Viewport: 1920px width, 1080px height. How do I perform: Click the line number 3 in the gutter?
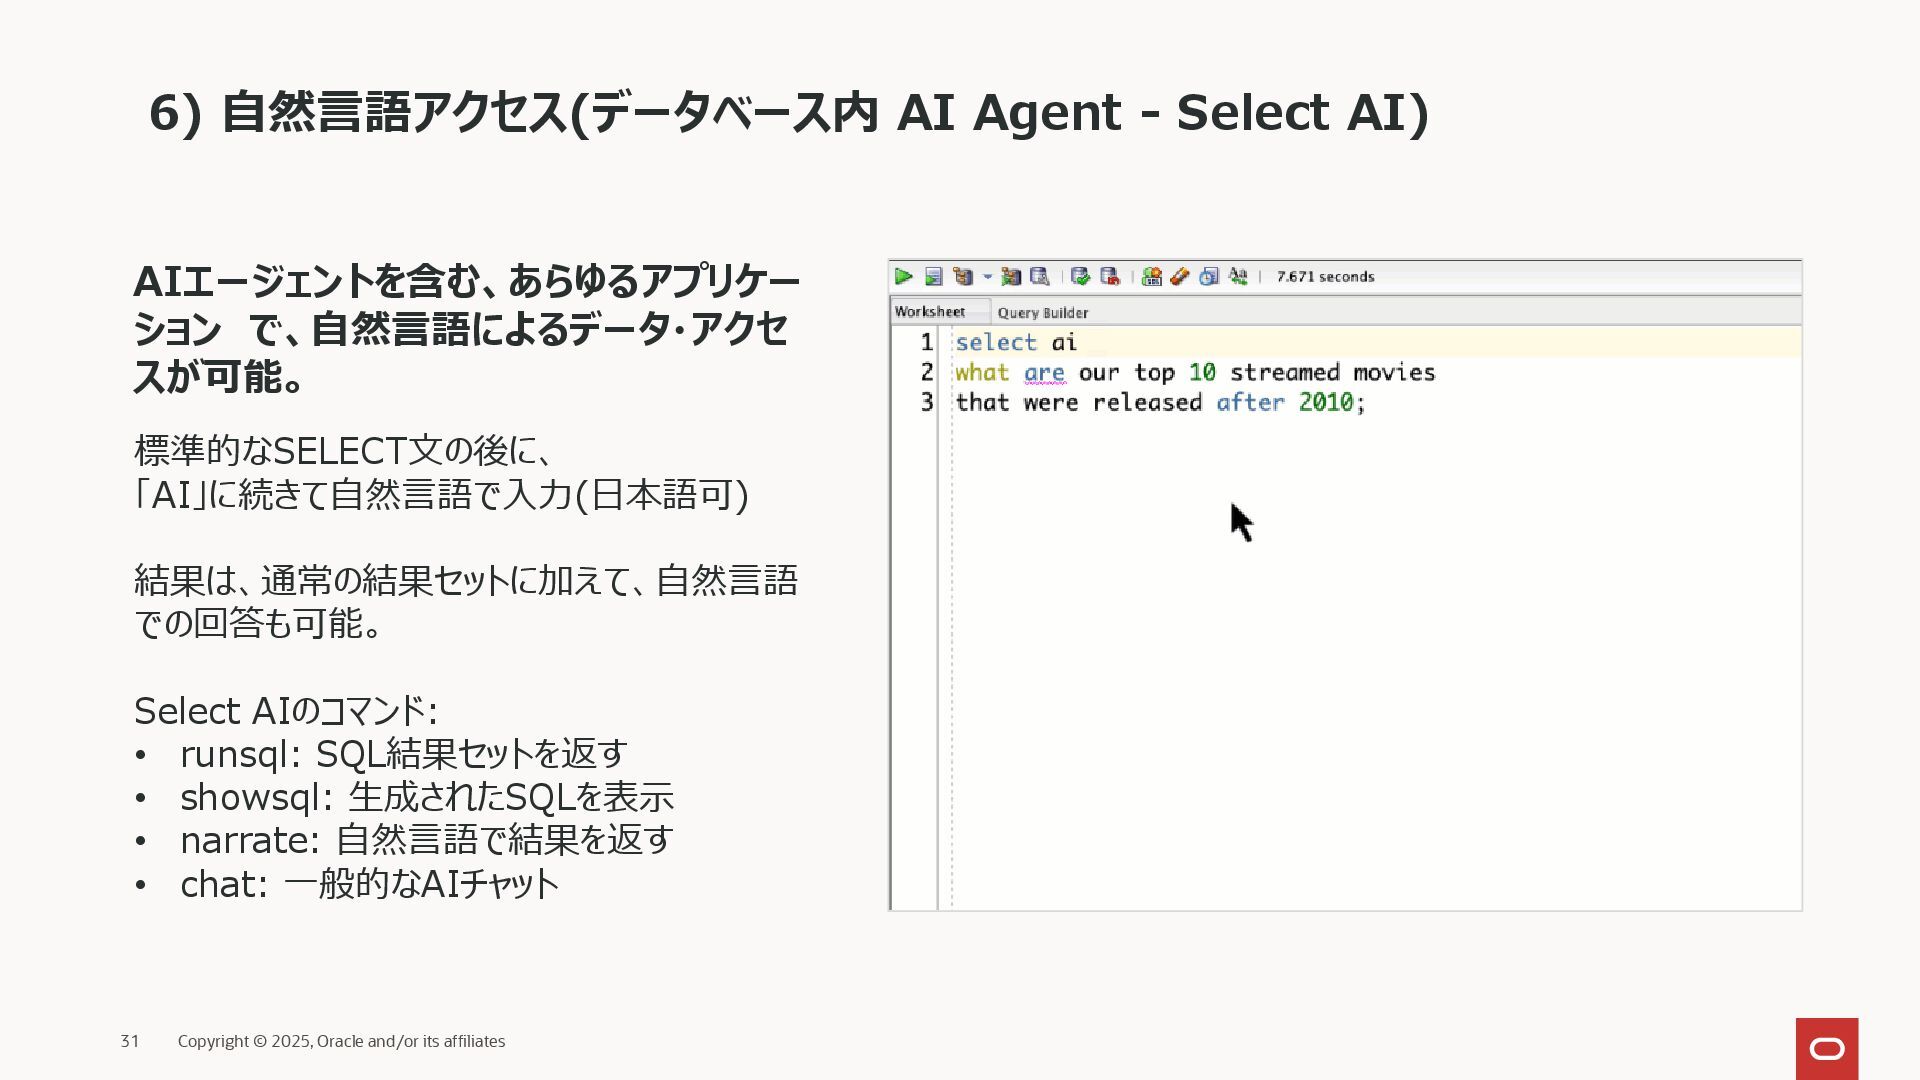point(927,402)
